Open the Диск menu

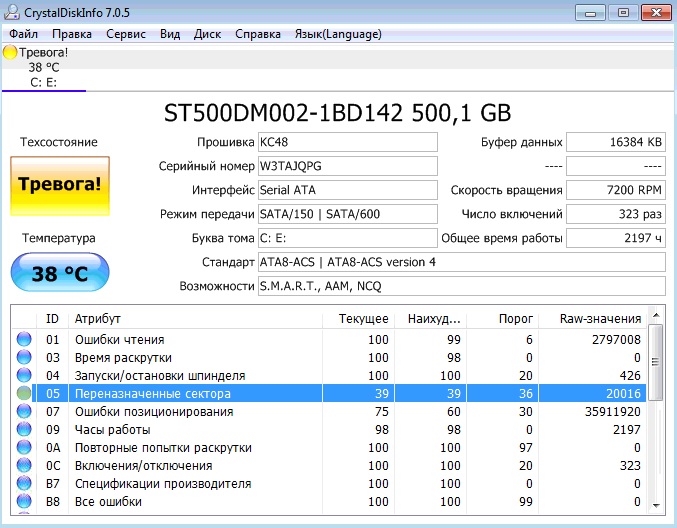pyautogui.click(x=207, y=34)
